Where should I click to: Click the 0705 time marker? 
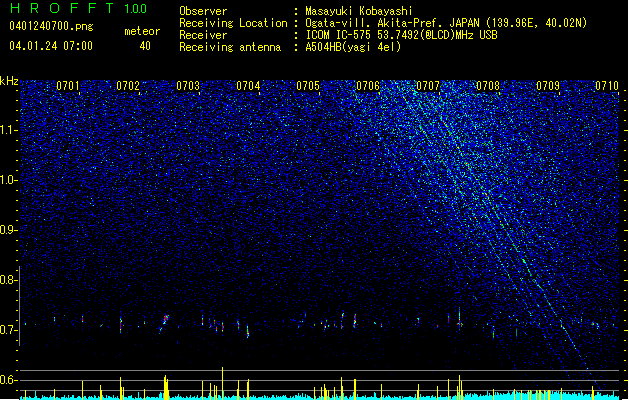[308, 86]
